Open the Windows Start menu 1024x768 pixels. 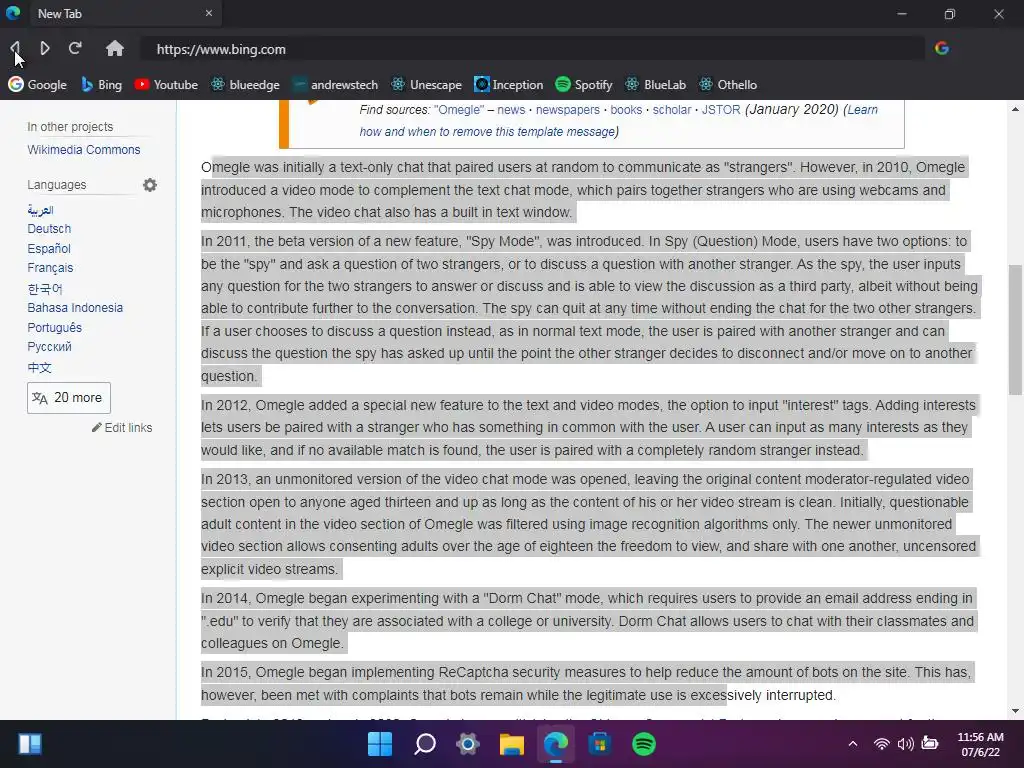point(380,744)
